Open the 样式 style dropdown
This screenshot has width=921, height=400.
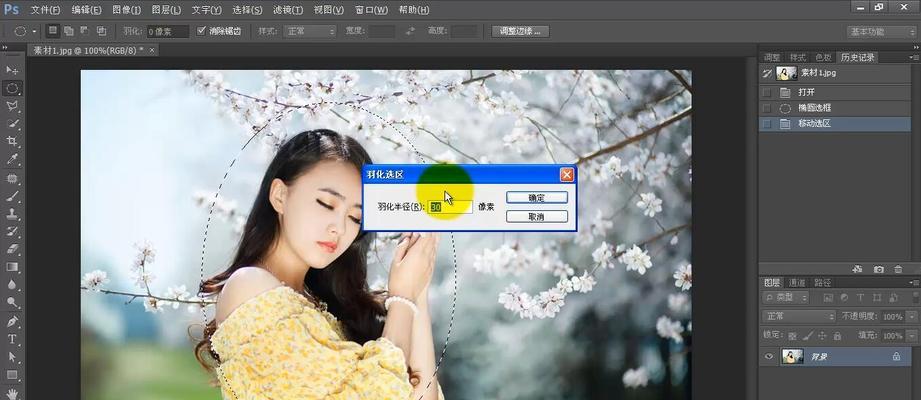click(x=310, y=31)
